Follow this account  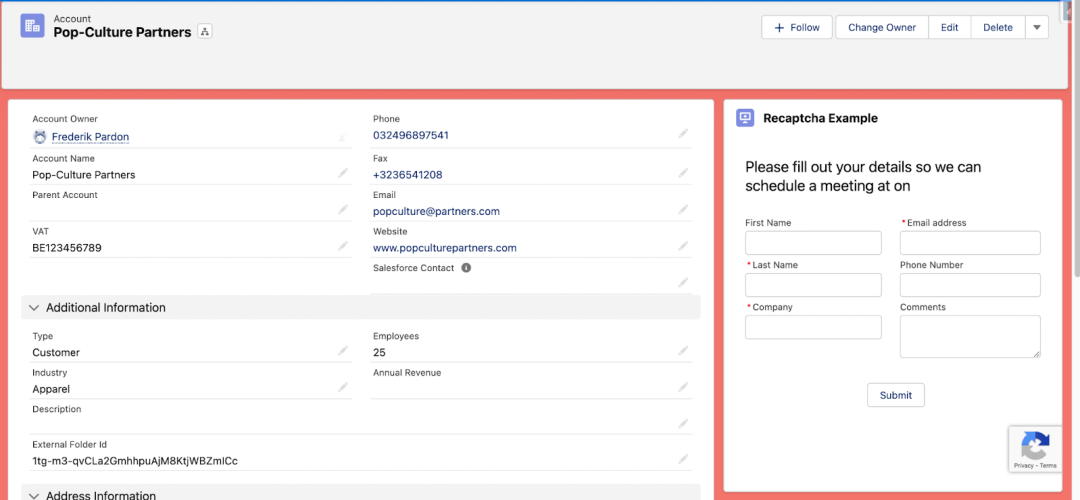tap(797, 28)
